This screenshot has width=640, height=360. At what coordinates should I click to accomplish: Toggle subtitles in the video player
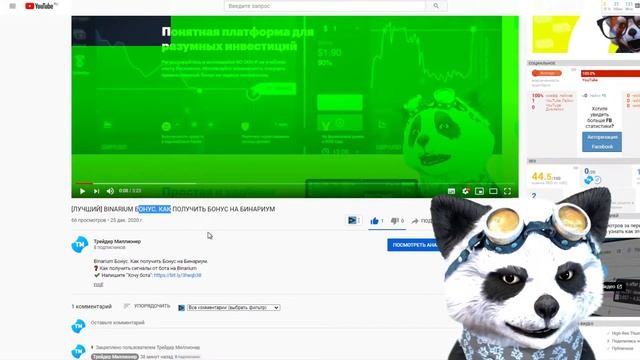pyautogui.click(x=451, y=191)
